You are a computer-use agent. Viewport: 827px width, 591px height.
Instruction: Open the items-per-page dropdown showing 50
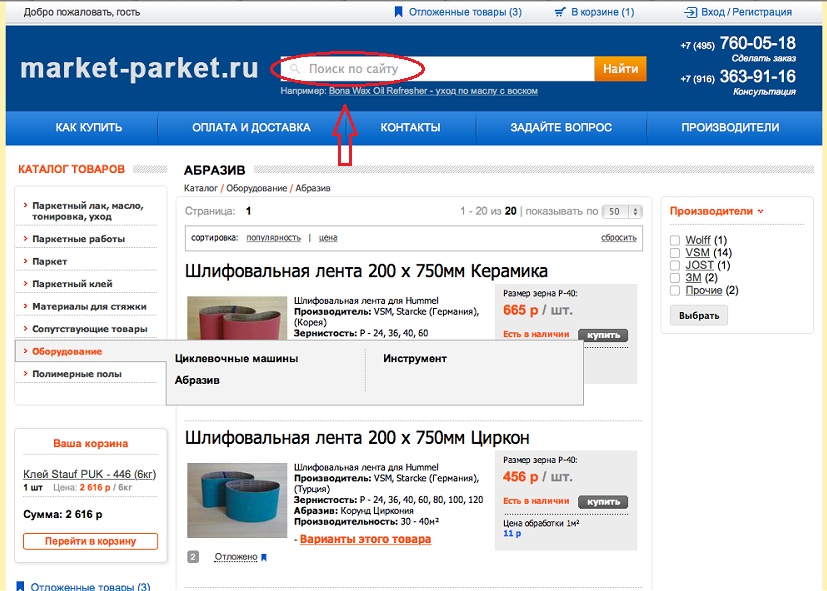(622, 211)
